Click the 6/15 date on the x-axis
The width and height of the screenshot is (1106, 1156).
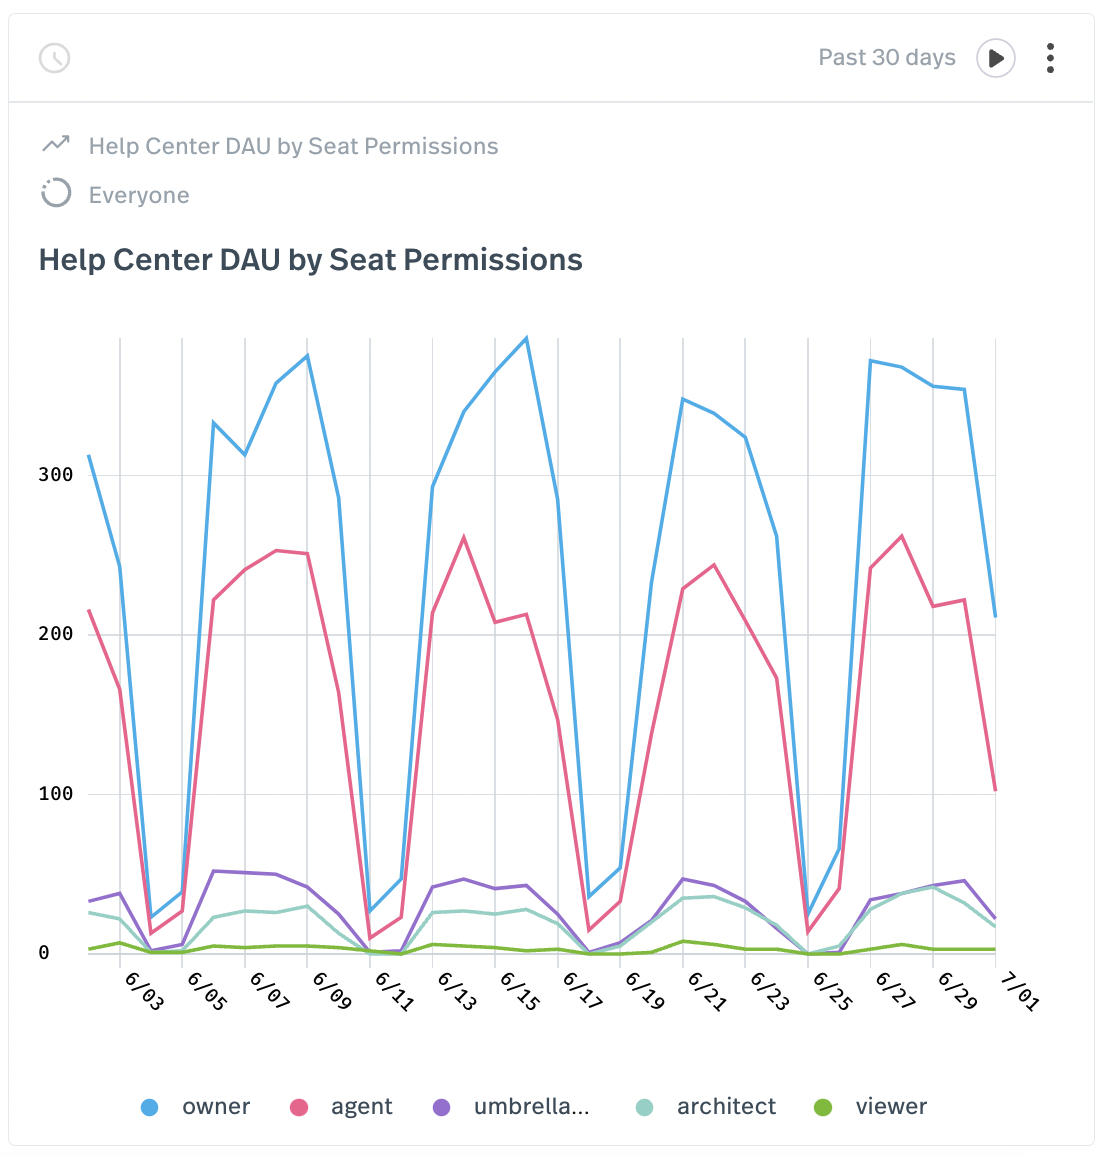pos(519,990)
